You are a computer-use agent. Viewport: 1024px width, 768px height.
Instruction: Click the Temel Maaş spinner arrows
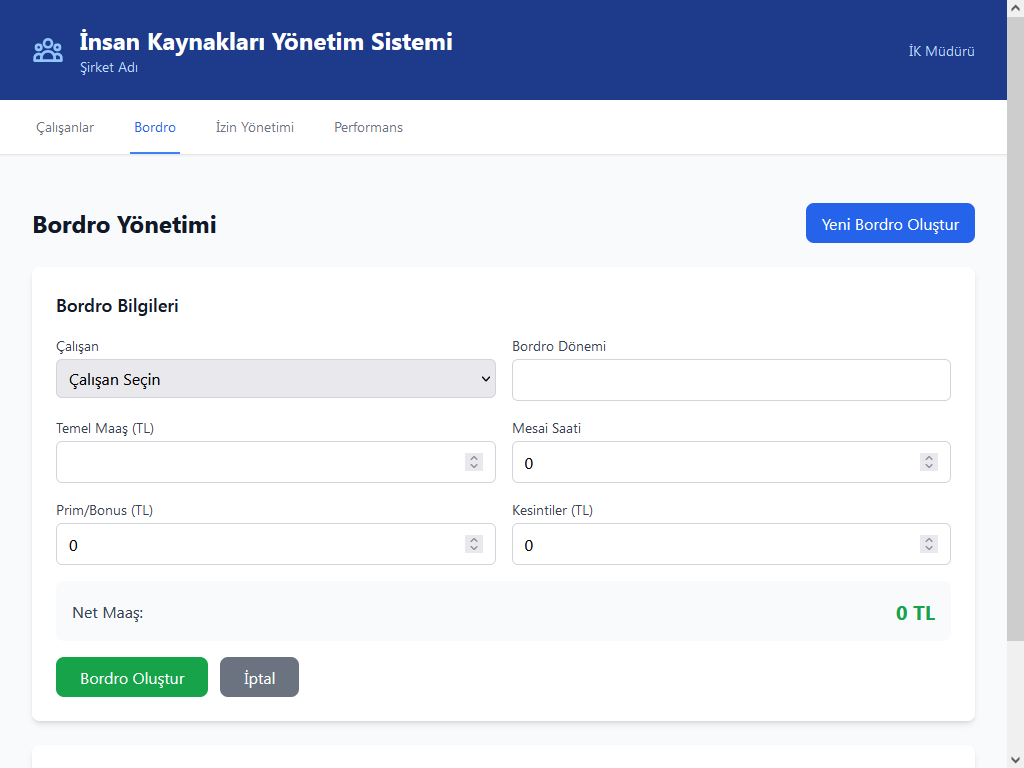coord(474,462)
